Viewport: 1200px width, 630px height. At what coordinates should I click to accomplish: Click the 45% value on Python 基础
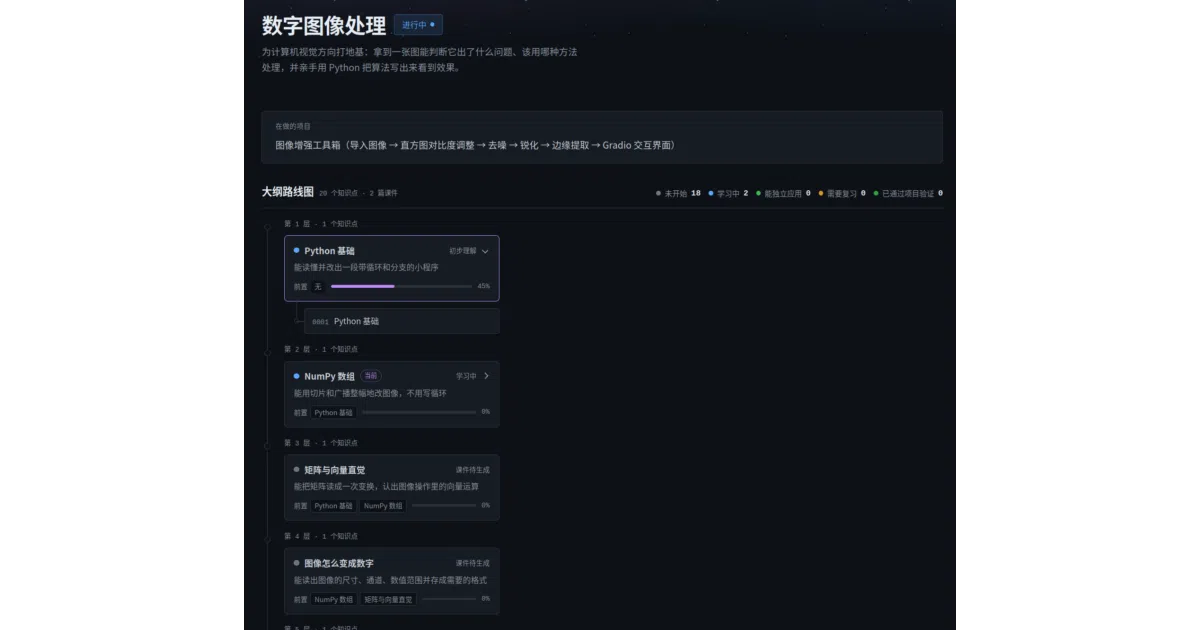[484, 286]
